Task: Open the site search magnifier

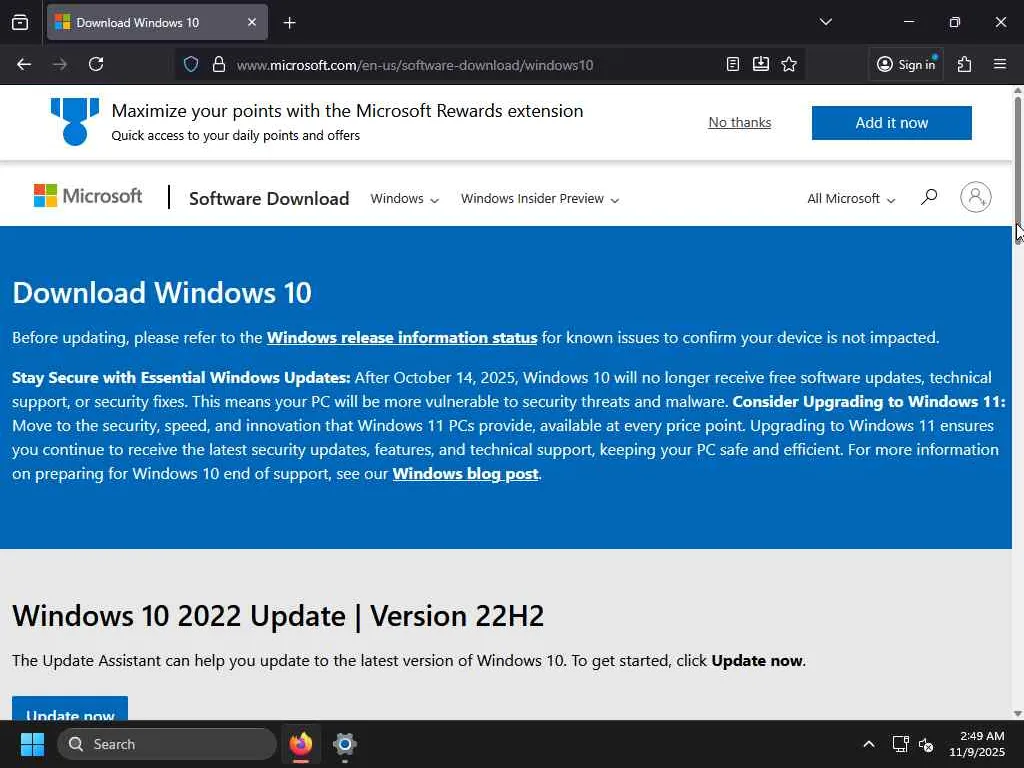Action: pos(929,197)
